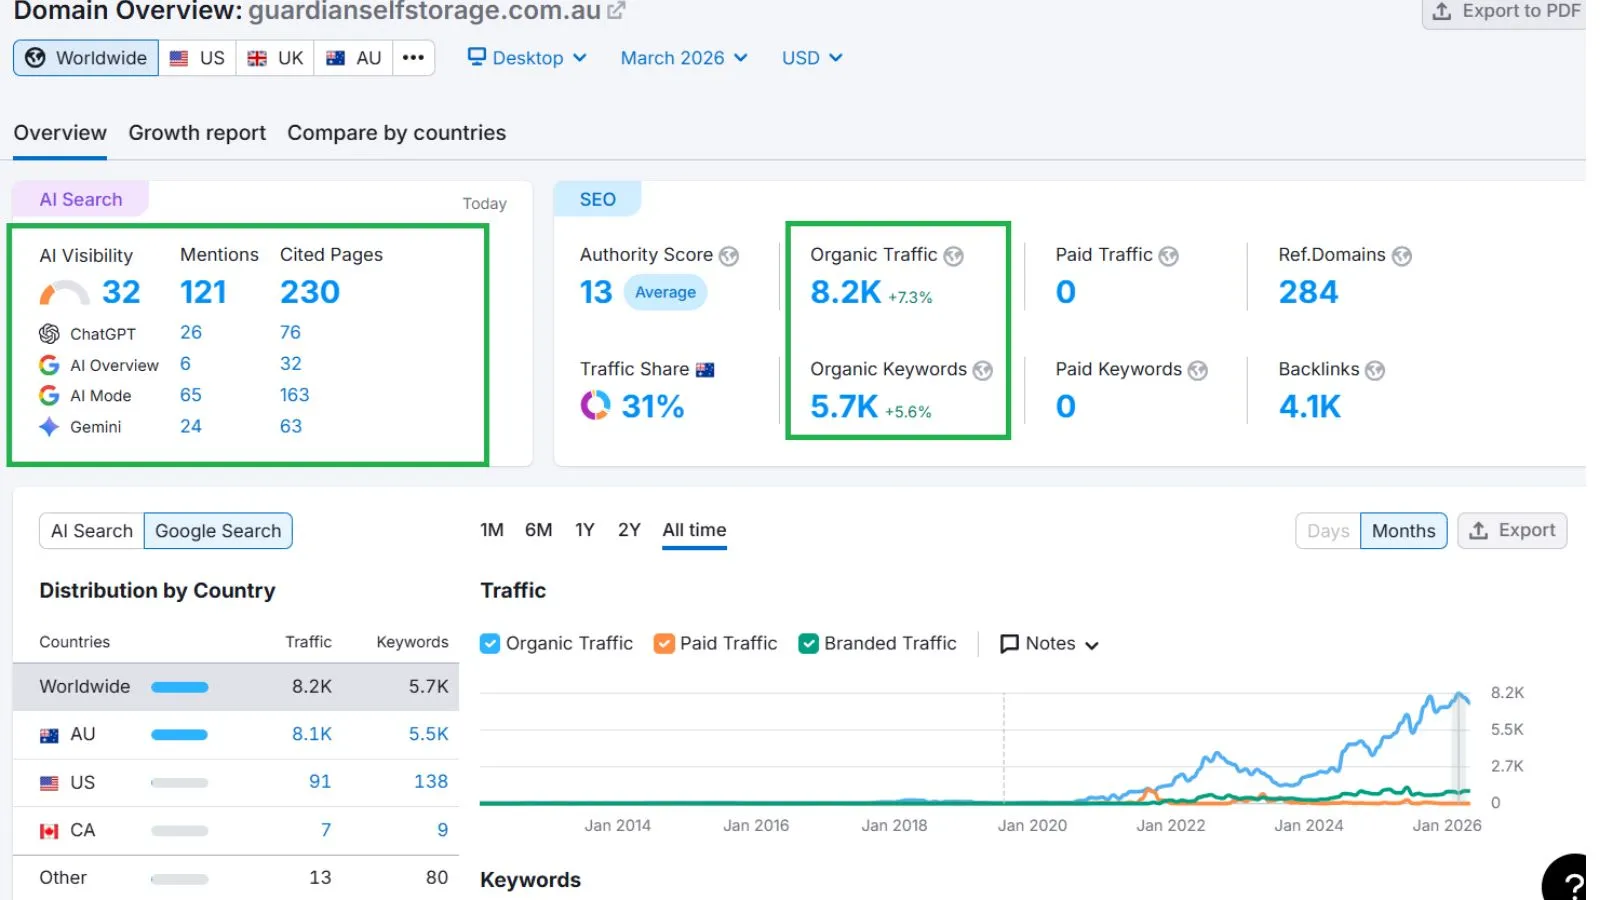Select the Worldwide database

[x=86, y=58]
